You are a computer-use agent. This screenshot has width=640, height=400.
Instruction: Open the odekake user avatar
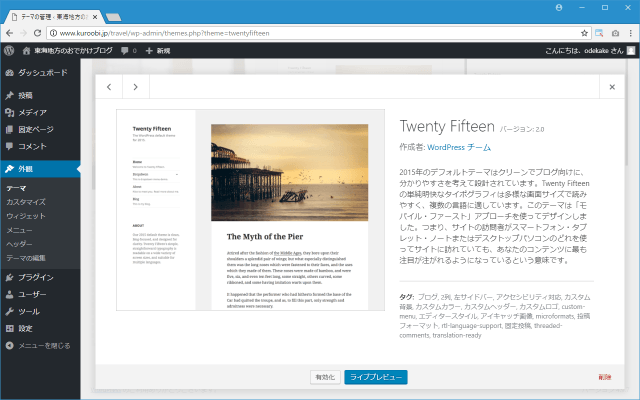[631, 51]
